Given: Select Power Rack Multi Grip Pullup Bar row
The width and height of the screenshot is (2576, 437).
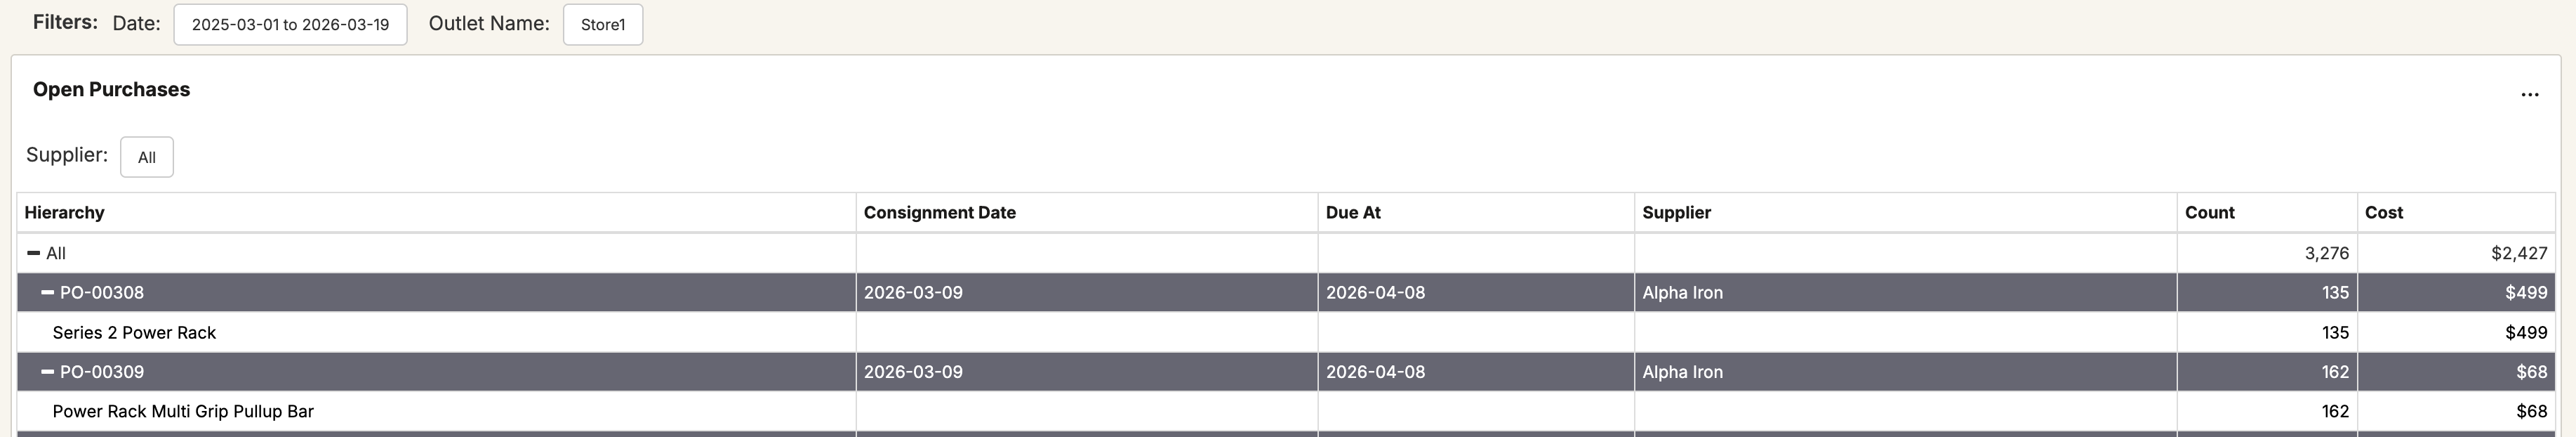Looking at the screenshot, I should 183,412.
